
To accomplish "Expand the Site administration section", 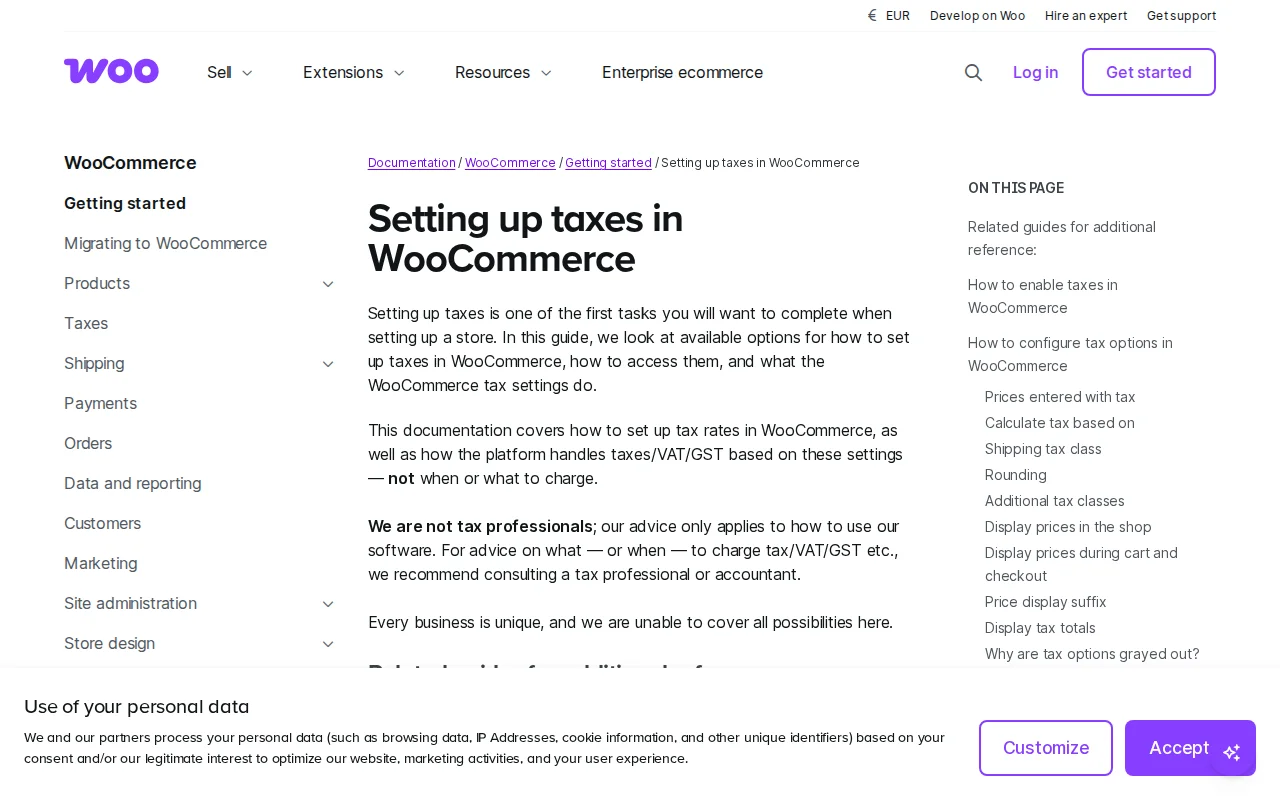I will pos(328,604).
